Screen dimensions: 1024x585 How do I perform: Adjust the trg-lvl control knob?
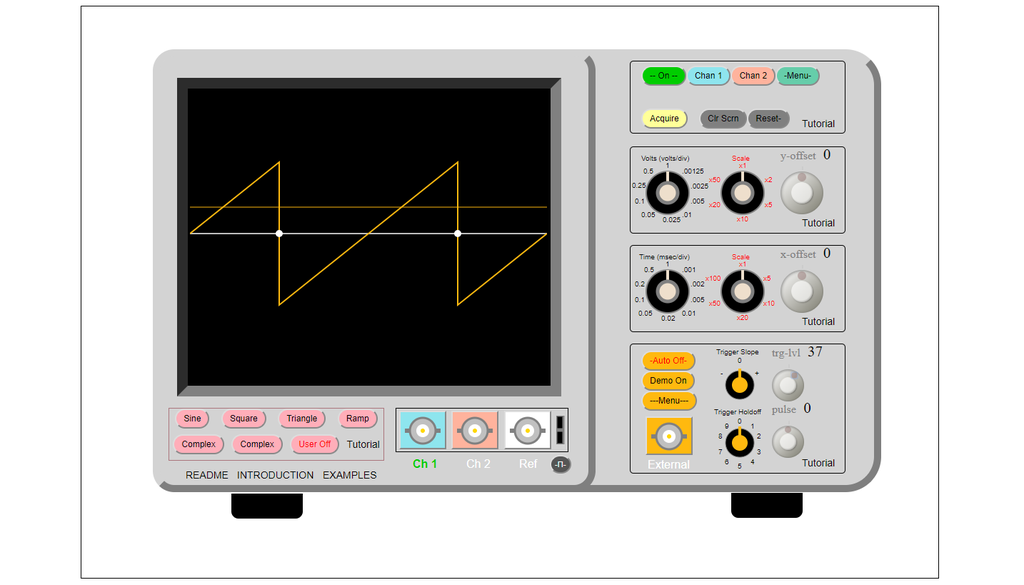(x=787, y=385)
